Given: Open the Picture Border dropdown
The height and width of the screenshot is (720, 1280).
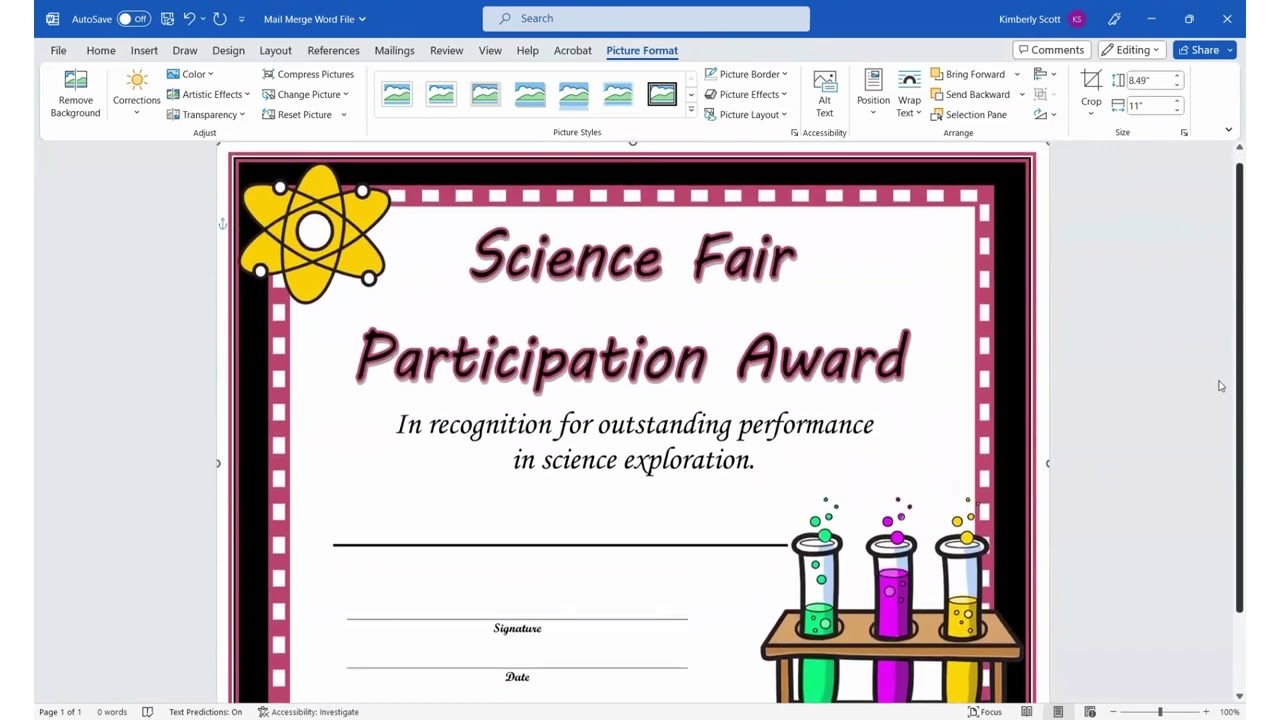Looking at the screenshot, I should tap(746, 74).
